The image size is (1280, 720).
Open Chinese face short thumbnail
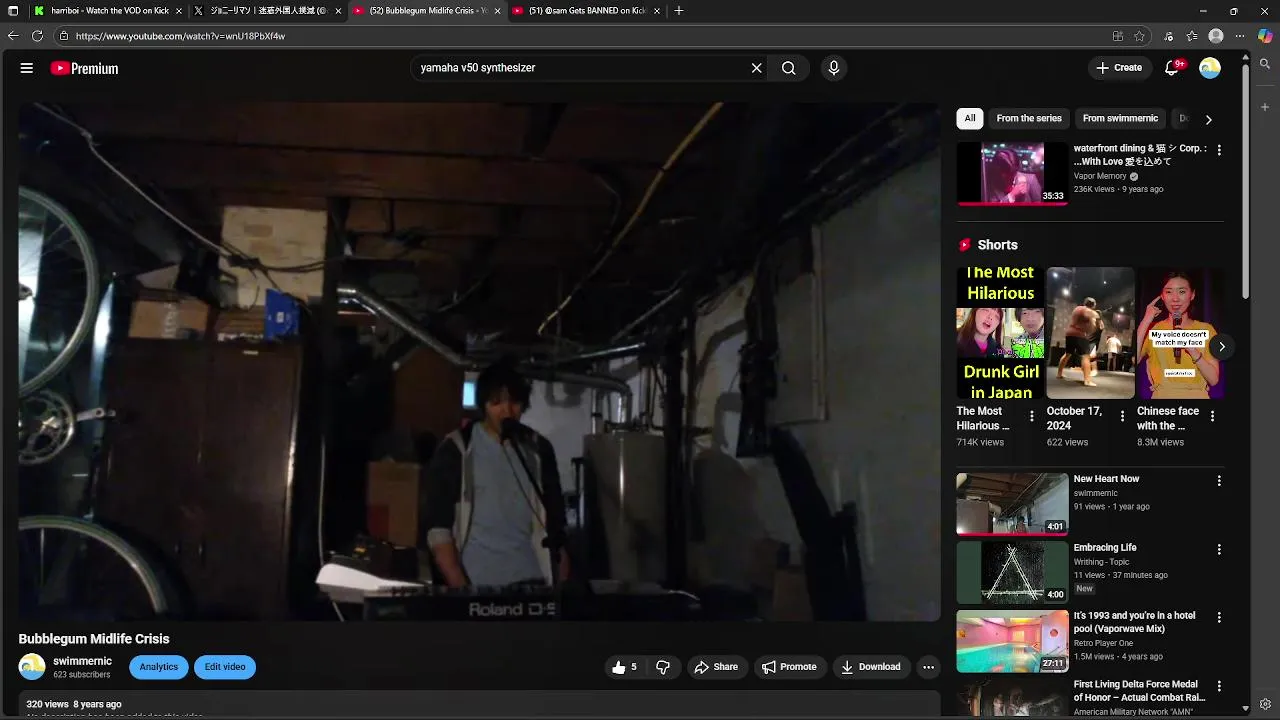pyautogui.click(x=1180, y=333)
